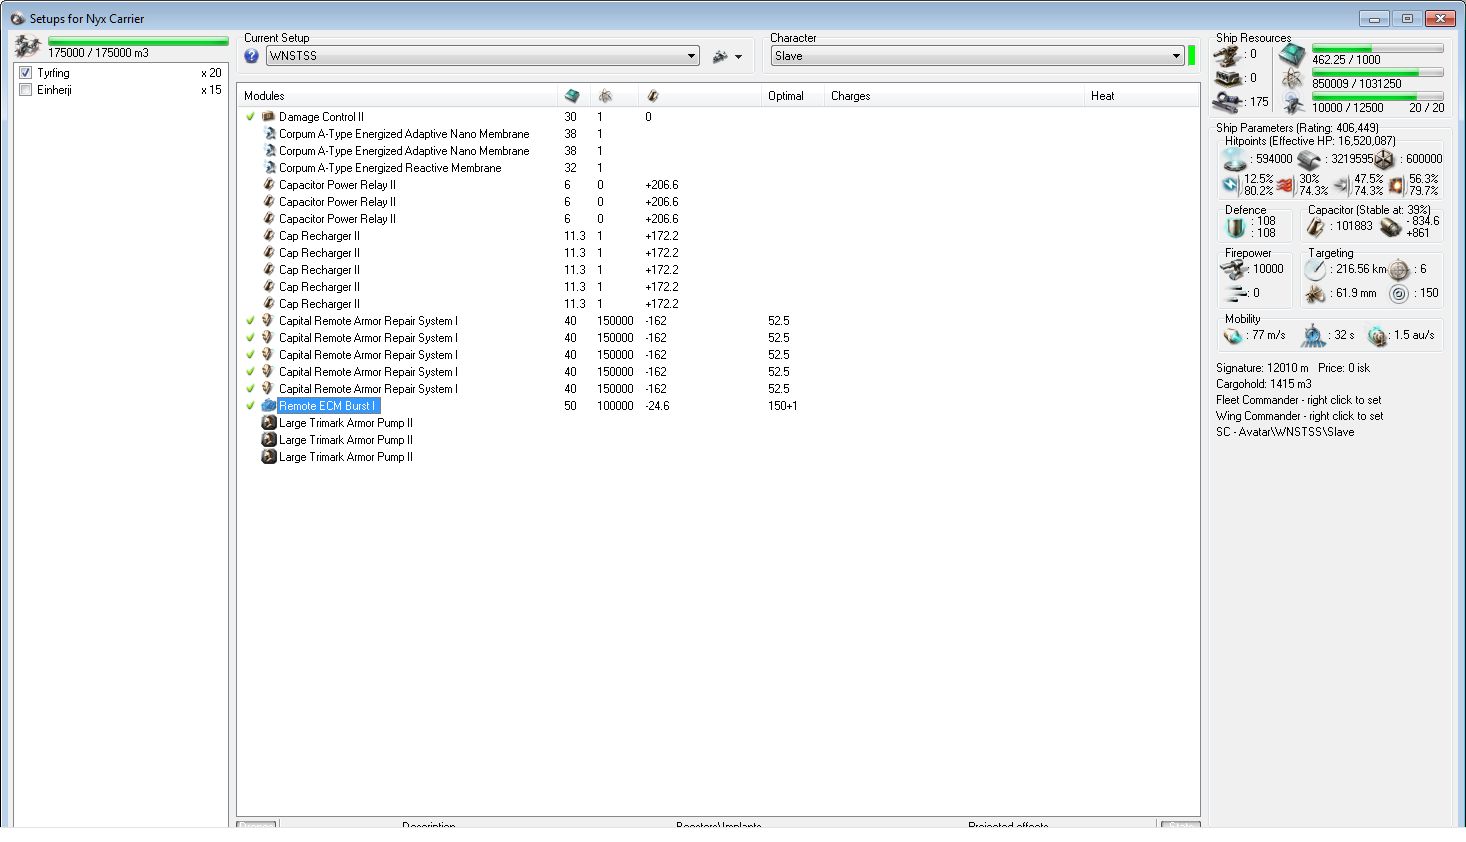Click the drone icon beside 10000 / 12500
This screenshot has width=1466, height=842.
pos(1292,102)
